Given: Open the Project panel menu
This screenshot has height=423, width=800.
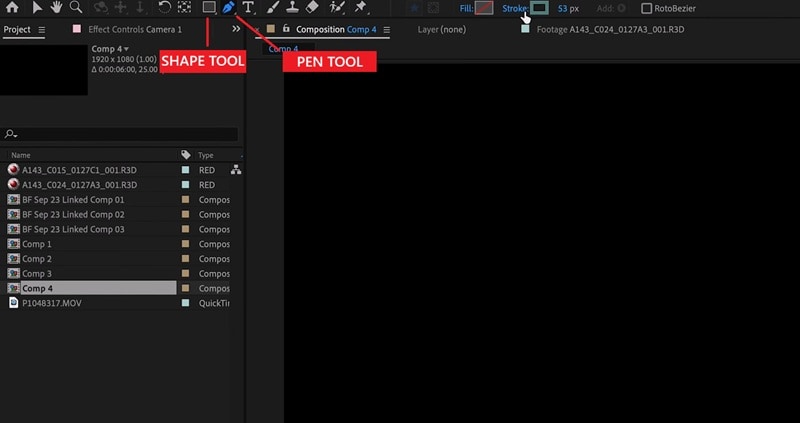Looking at the screenshot, I should coord(41,30).
